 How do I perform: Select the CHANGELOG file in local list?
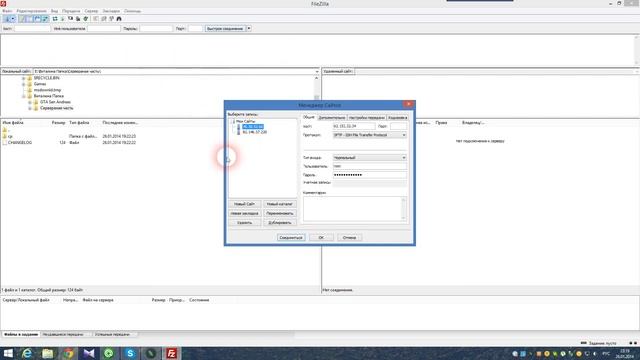[20, 143]
